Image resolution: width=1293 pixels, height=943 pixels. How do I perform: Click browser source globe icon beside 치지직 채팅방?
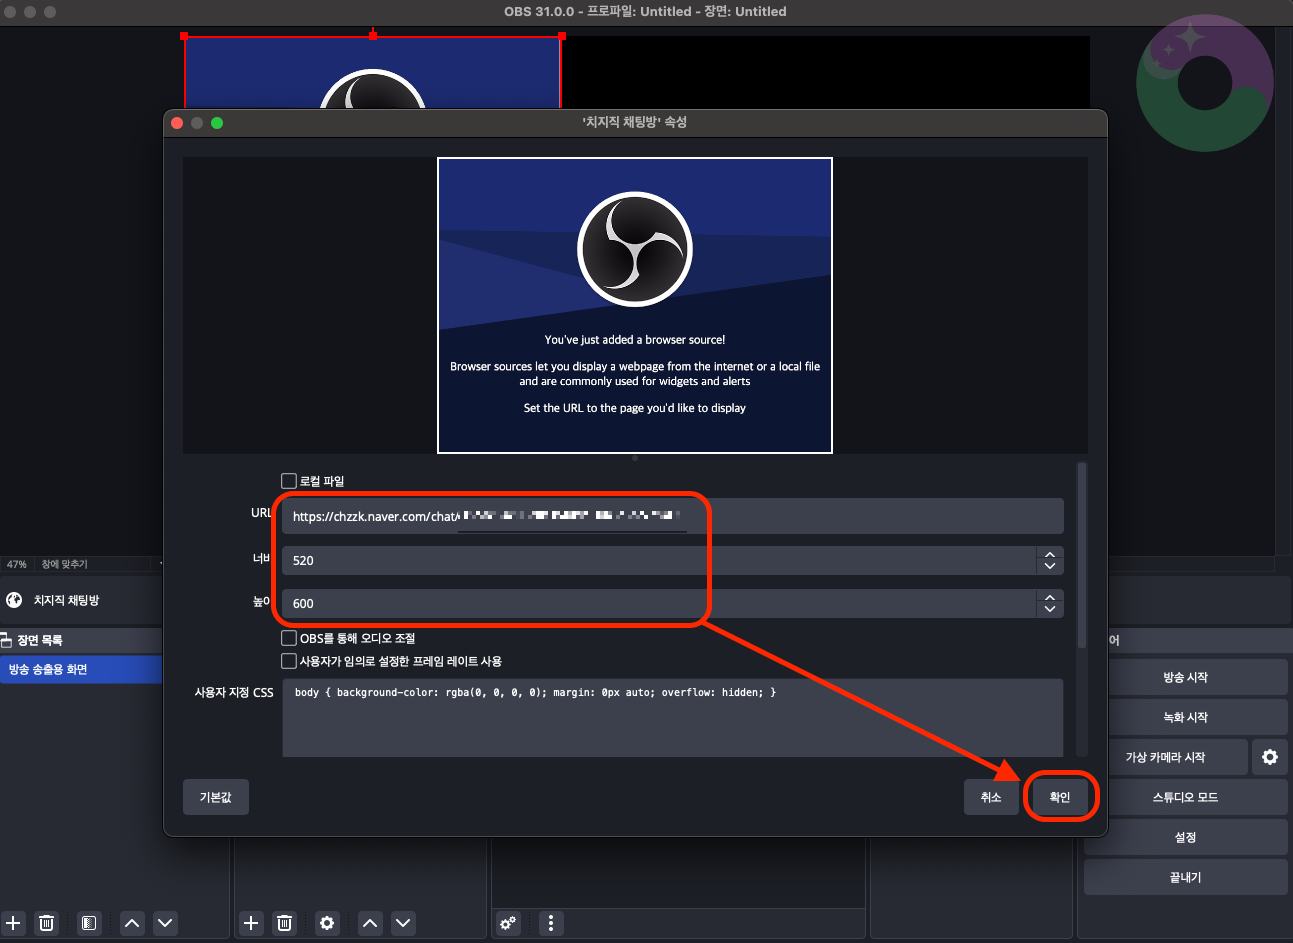point(14,600)
